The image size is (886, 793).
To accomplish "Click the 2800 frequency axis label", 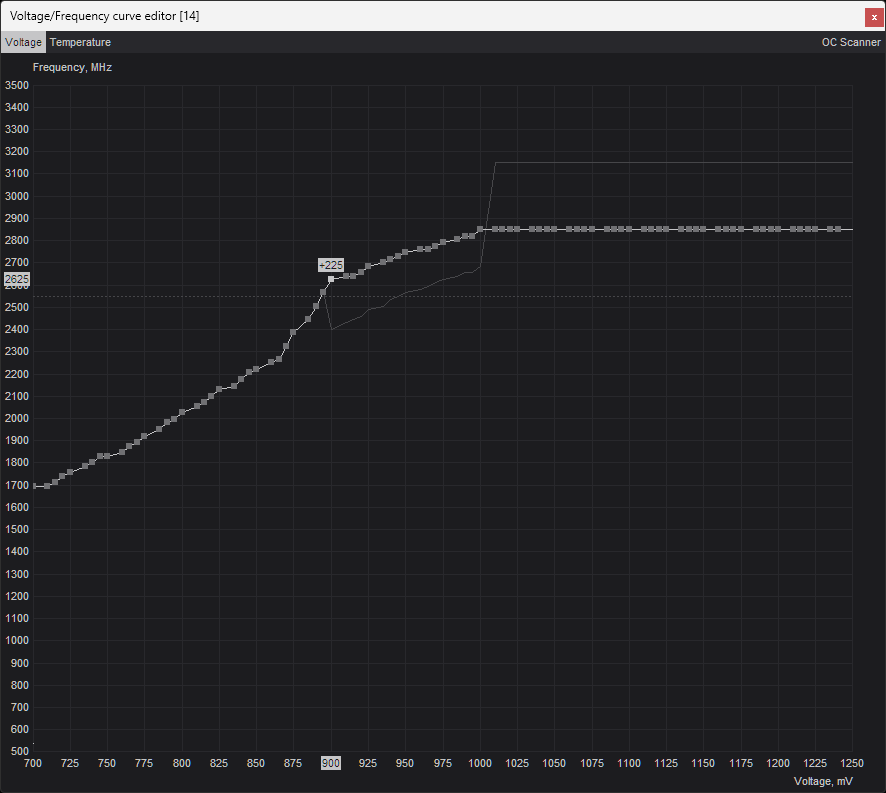I will coord(16,240).
